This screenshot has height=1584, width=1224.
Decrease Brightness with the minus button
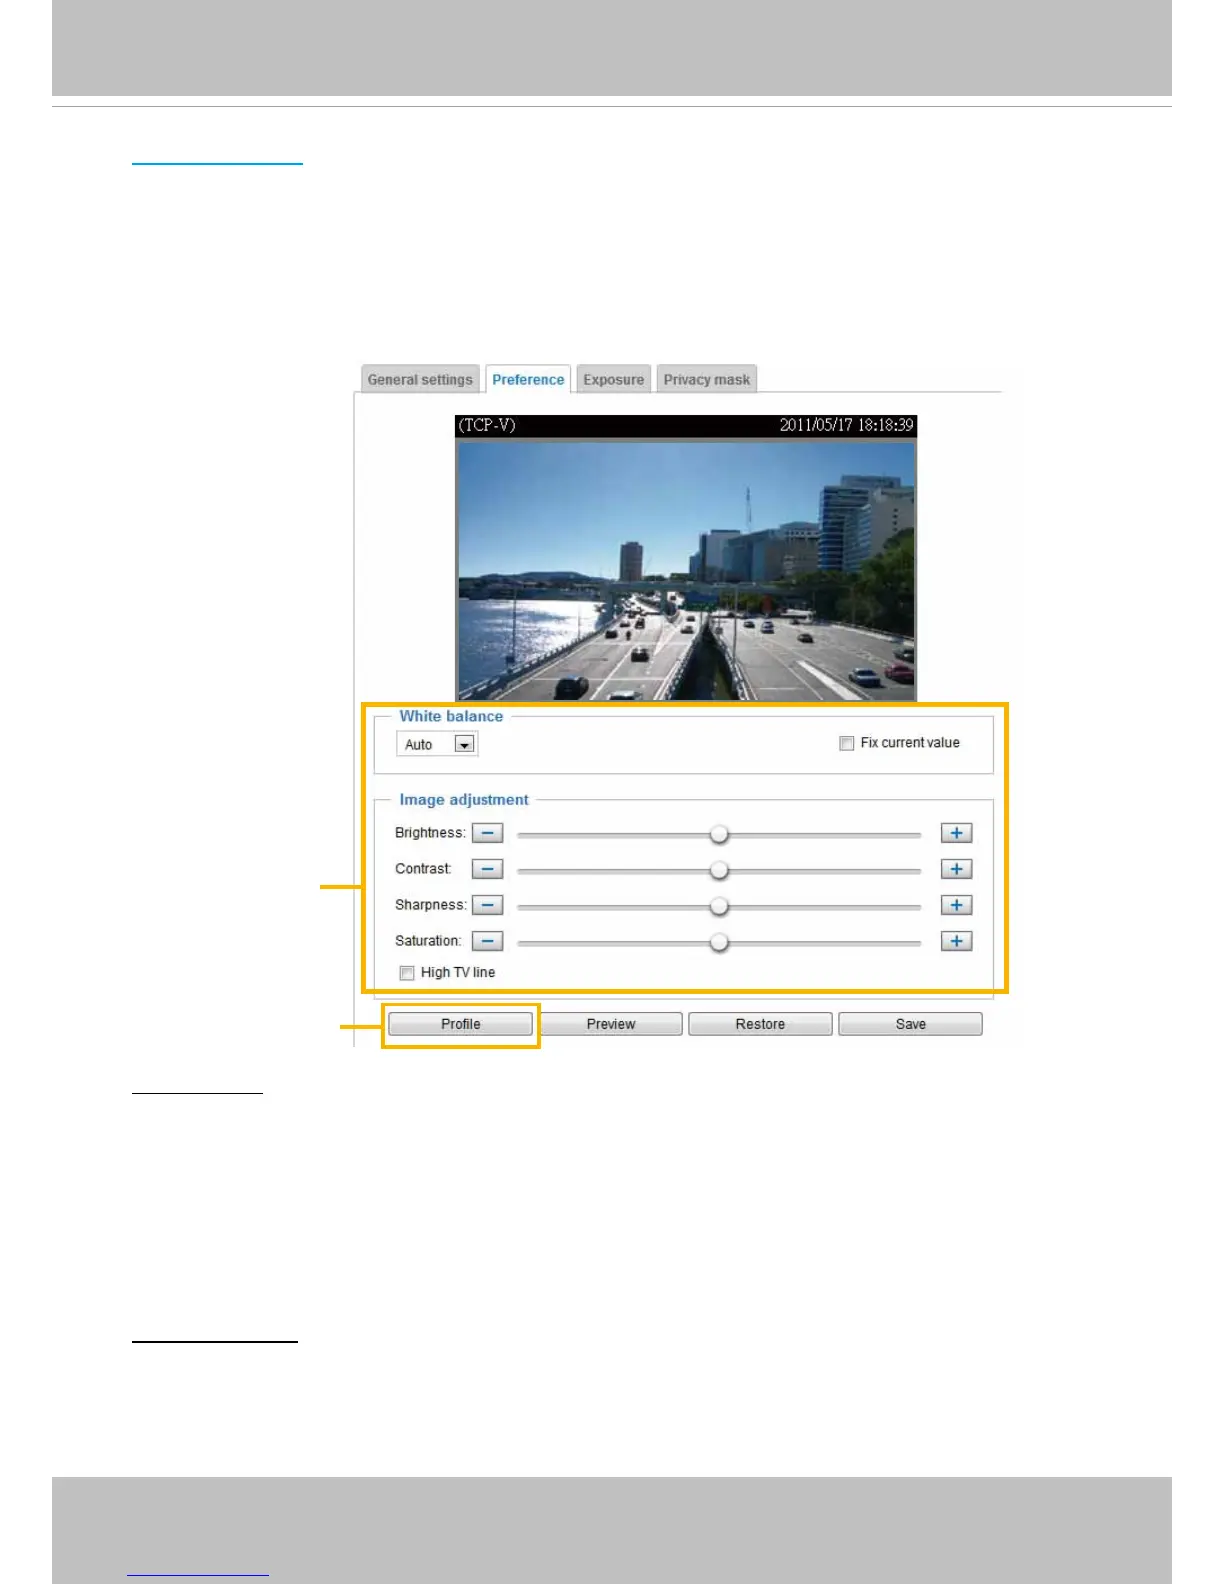tap(487, 833)
